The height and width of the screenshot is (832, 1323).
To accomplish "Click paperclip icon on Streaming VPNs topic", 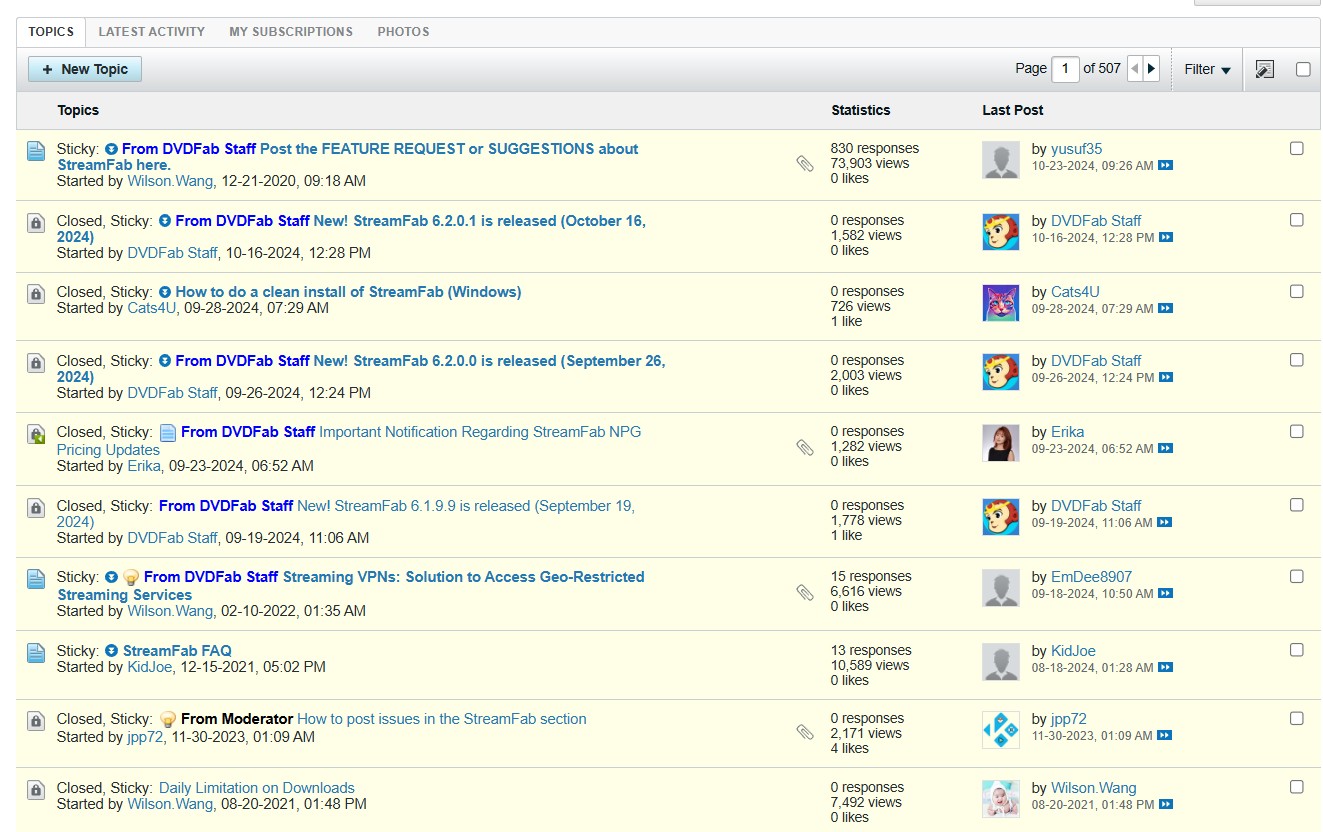I will point(805,593).
